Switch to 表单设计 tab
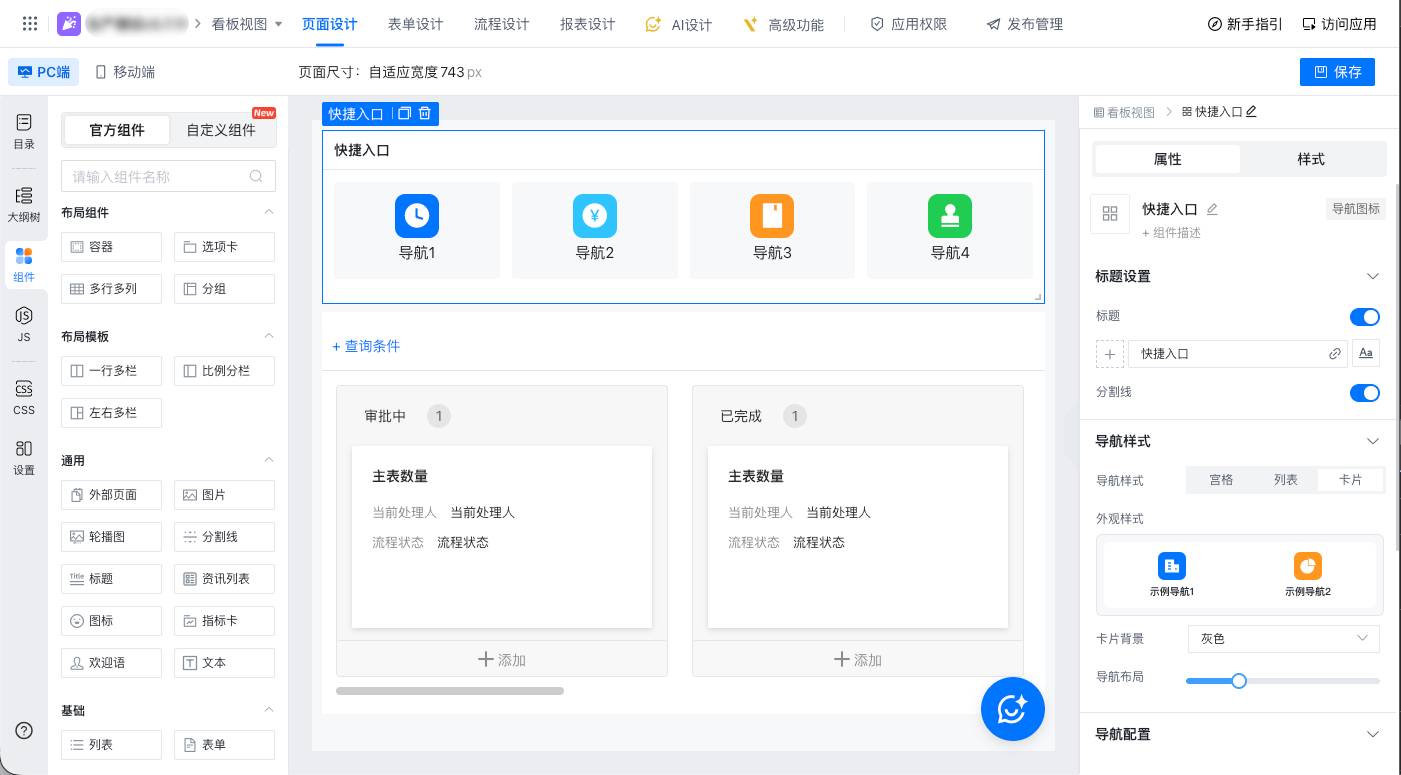 coord(415,24)
